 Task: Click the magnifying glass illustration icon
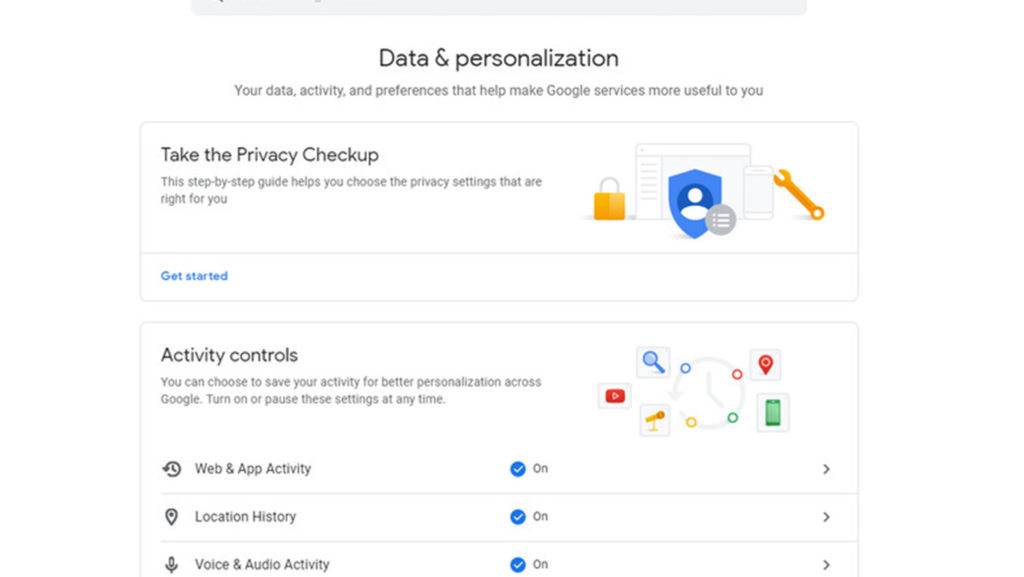pos(654,361)
